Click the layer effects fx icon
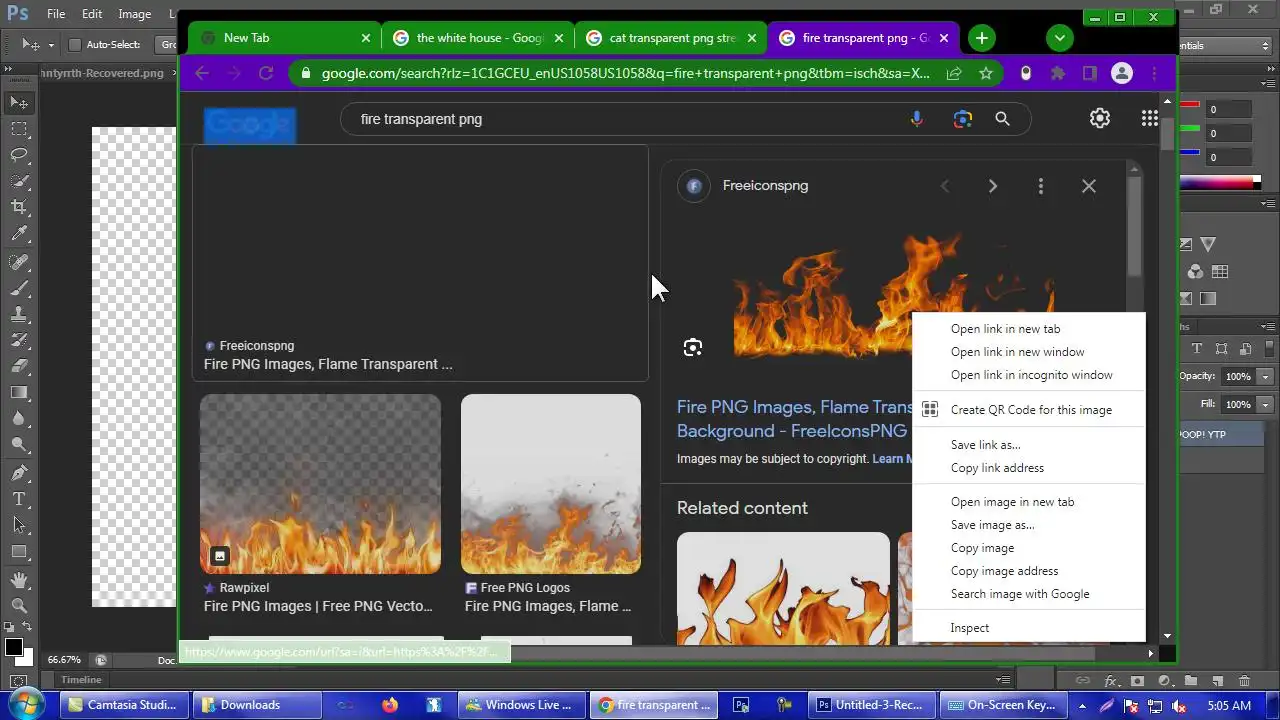 1110,681
